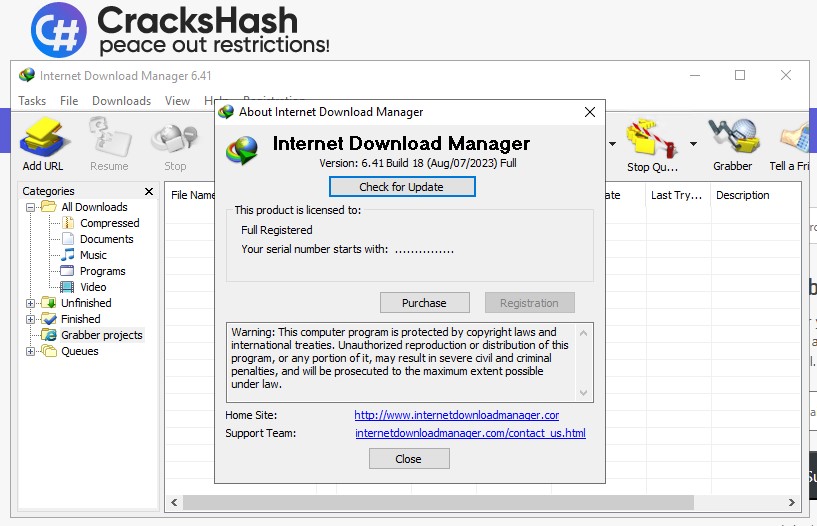Select the Compressed category folder icon
This screenshot has height=526, width=817.
point(68,223)
